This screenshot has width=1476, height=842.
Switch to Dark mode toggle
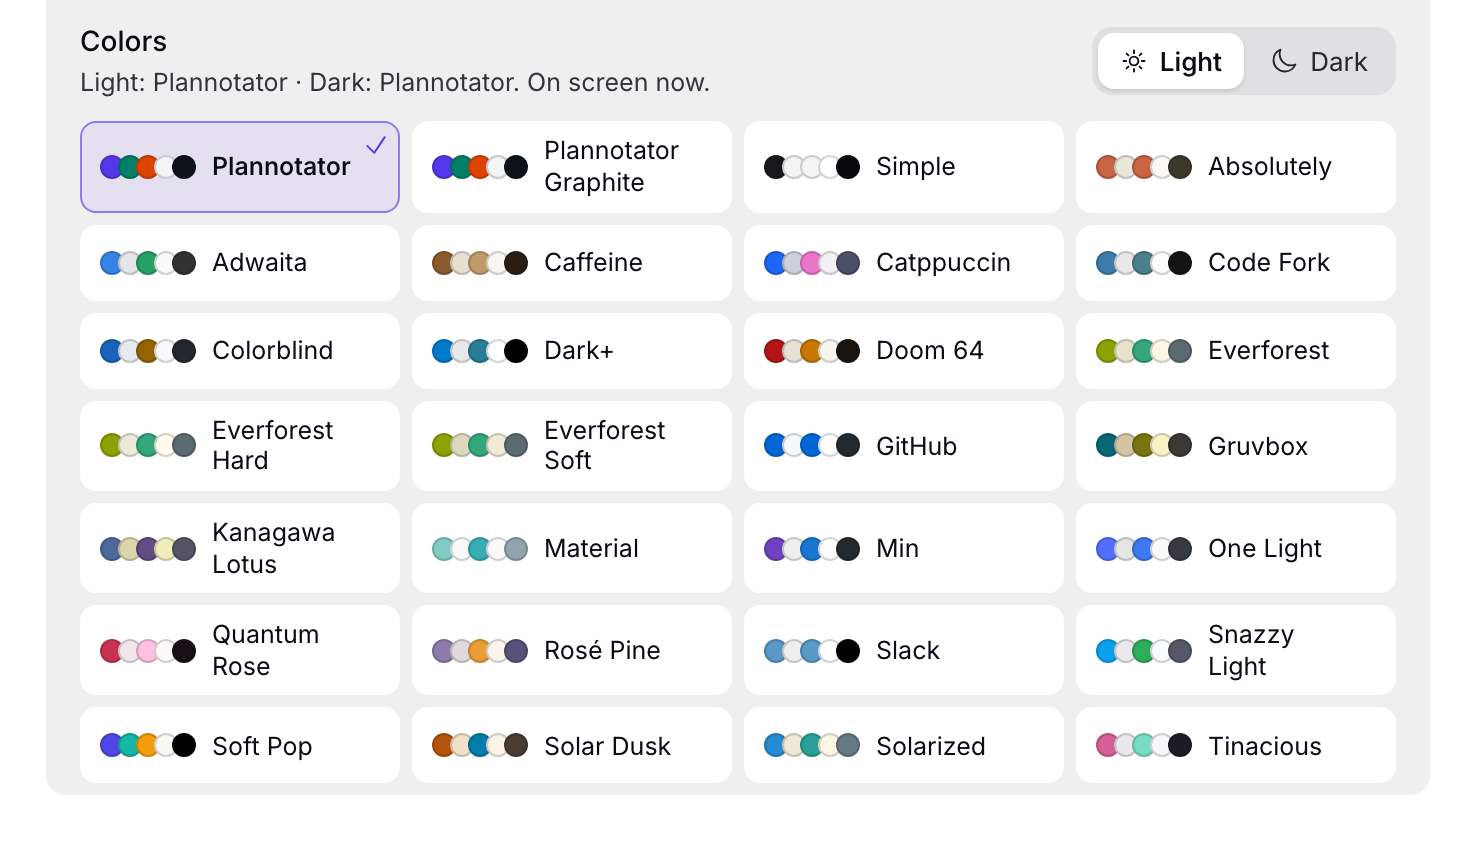(x=1318, y=61)
